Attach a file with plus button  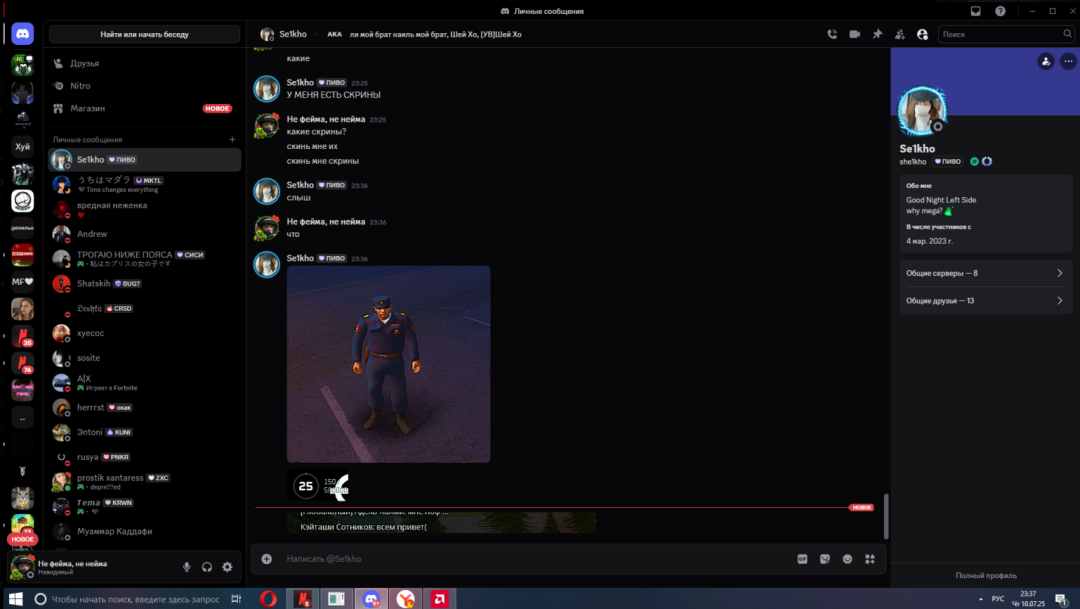(x=267, y=559)
